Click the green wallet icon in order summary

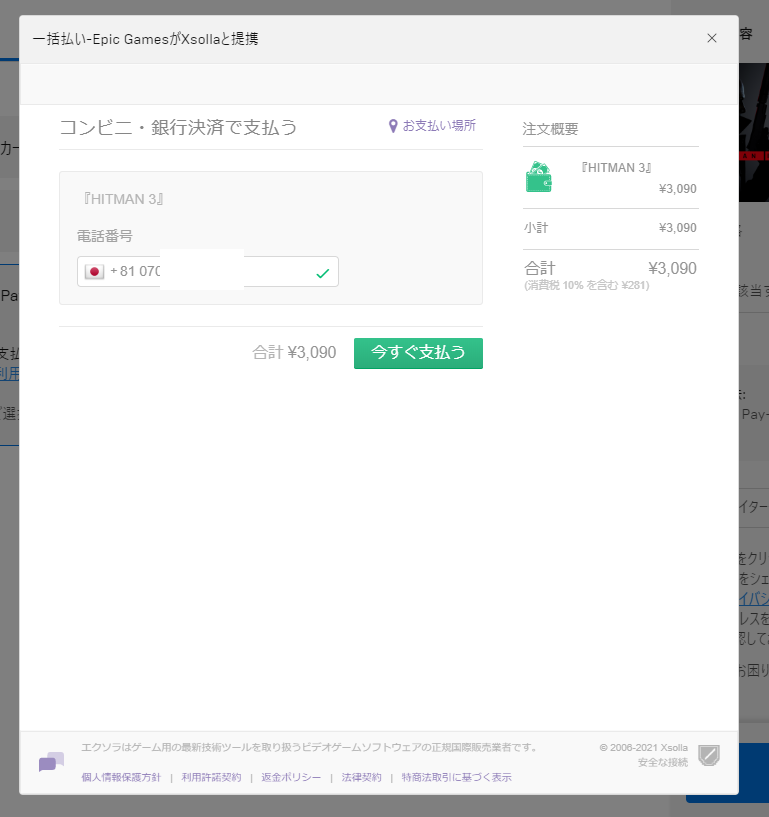tap(539, 177)
